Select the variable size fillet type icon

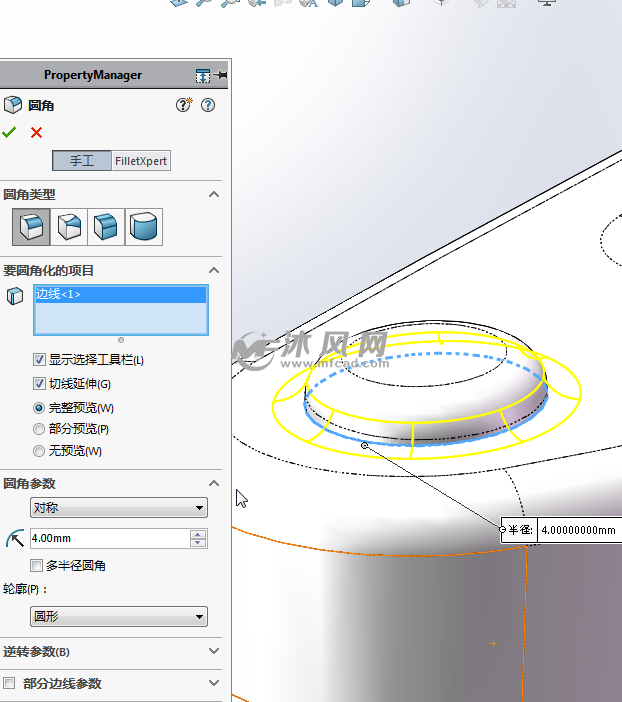[69, 227]
